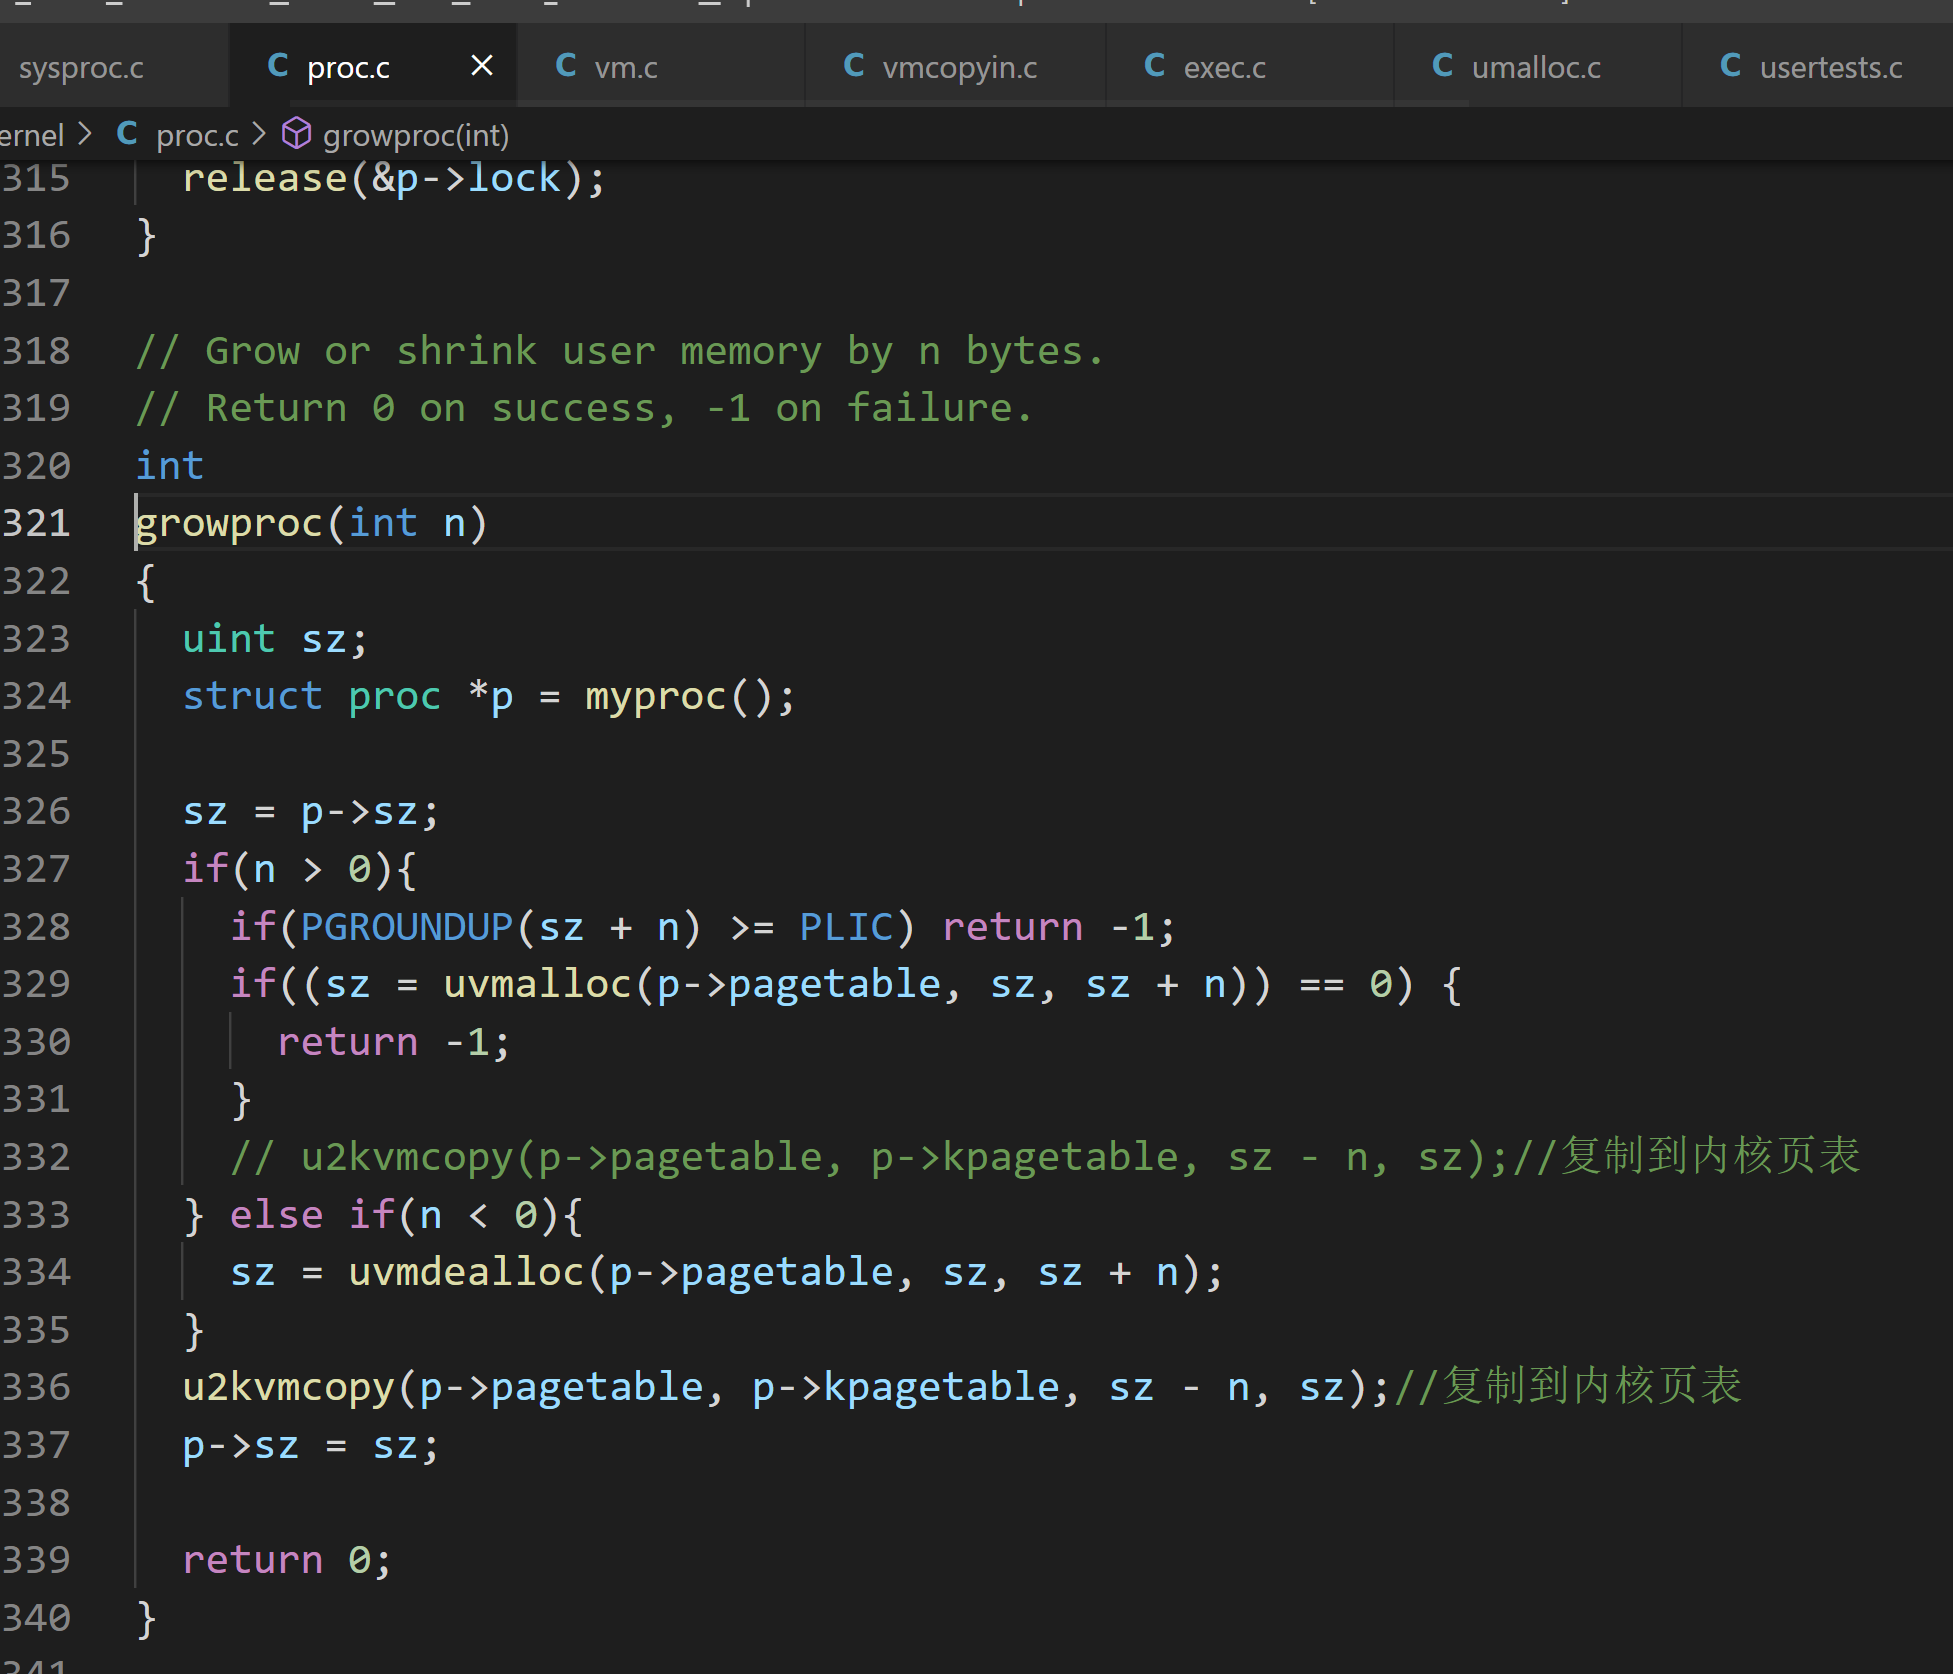This screenshot has width=1953, height=1674.
Task: Expand the kernel folder breadcrumb
Action: [x=32, y=135]
